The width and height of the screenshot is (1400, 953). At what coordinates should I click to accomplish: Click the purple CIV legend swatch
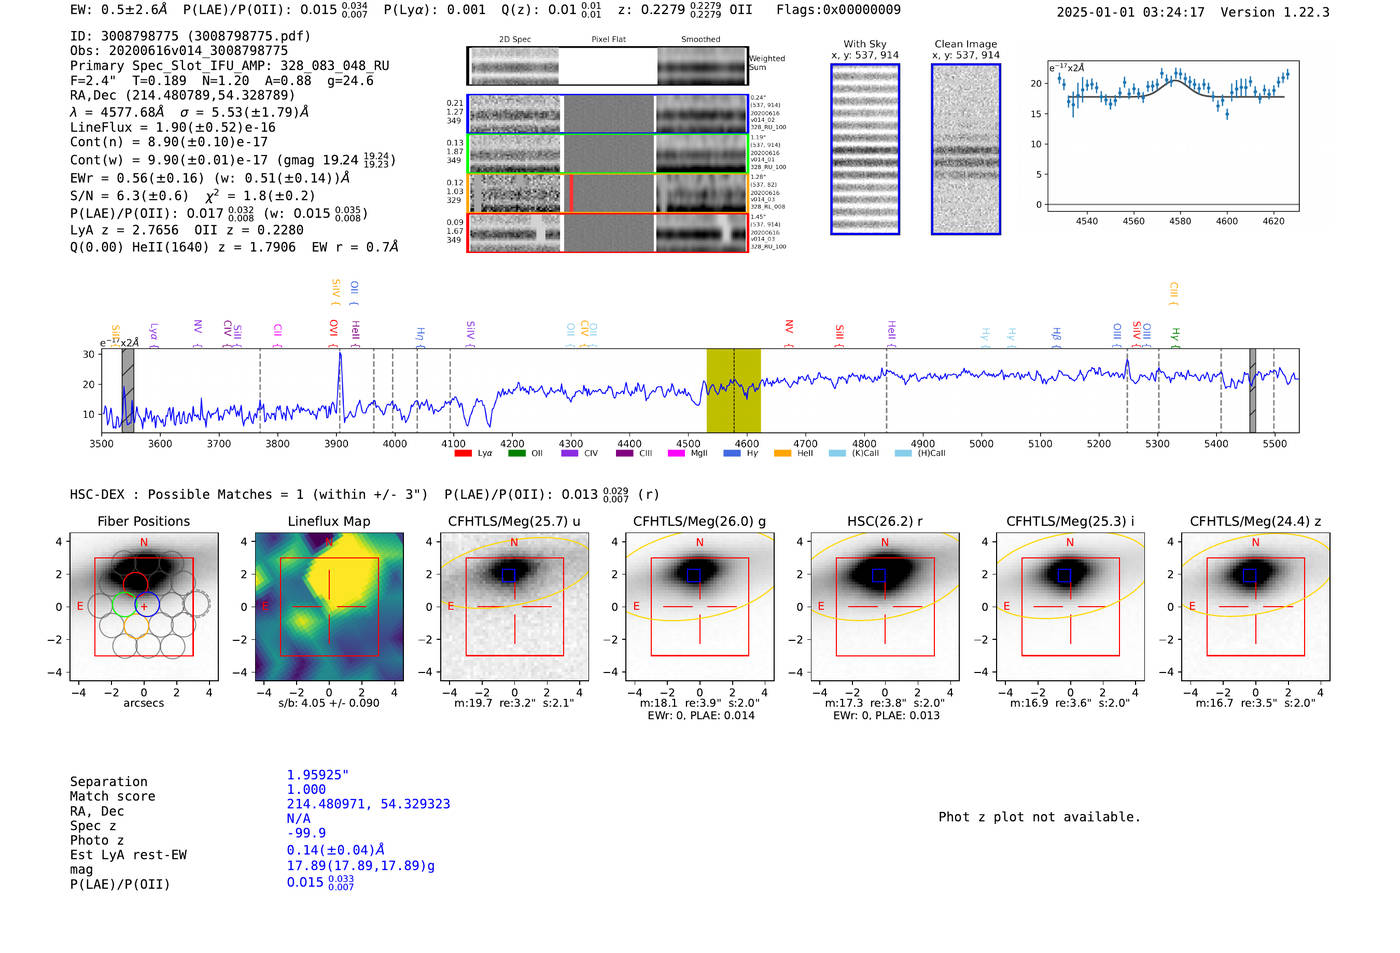click(570, 453)
